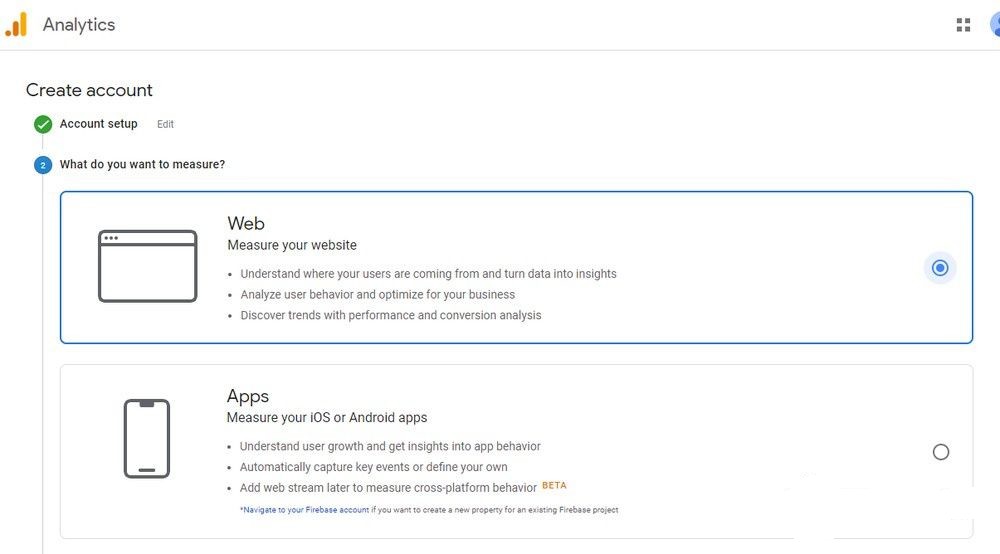Choose the Measure your website option text
The width and height of the screenshot is (1000, 554).
(x=292, y=245)
